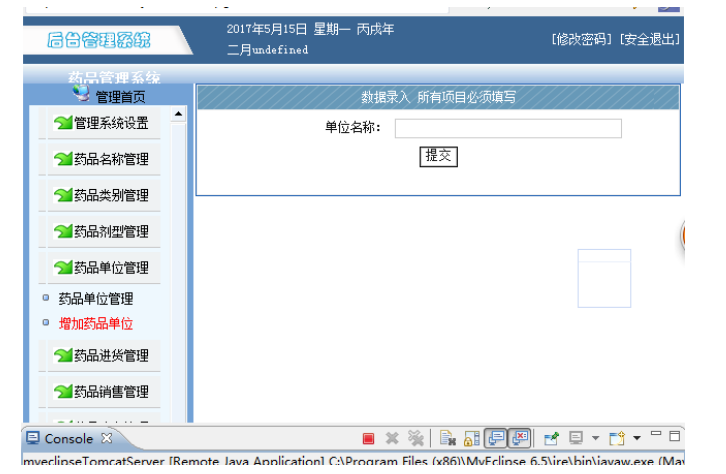Toggle Scroll Lock in Console toolbar
Screen dimensions: 726x474
tap(471, 438)
